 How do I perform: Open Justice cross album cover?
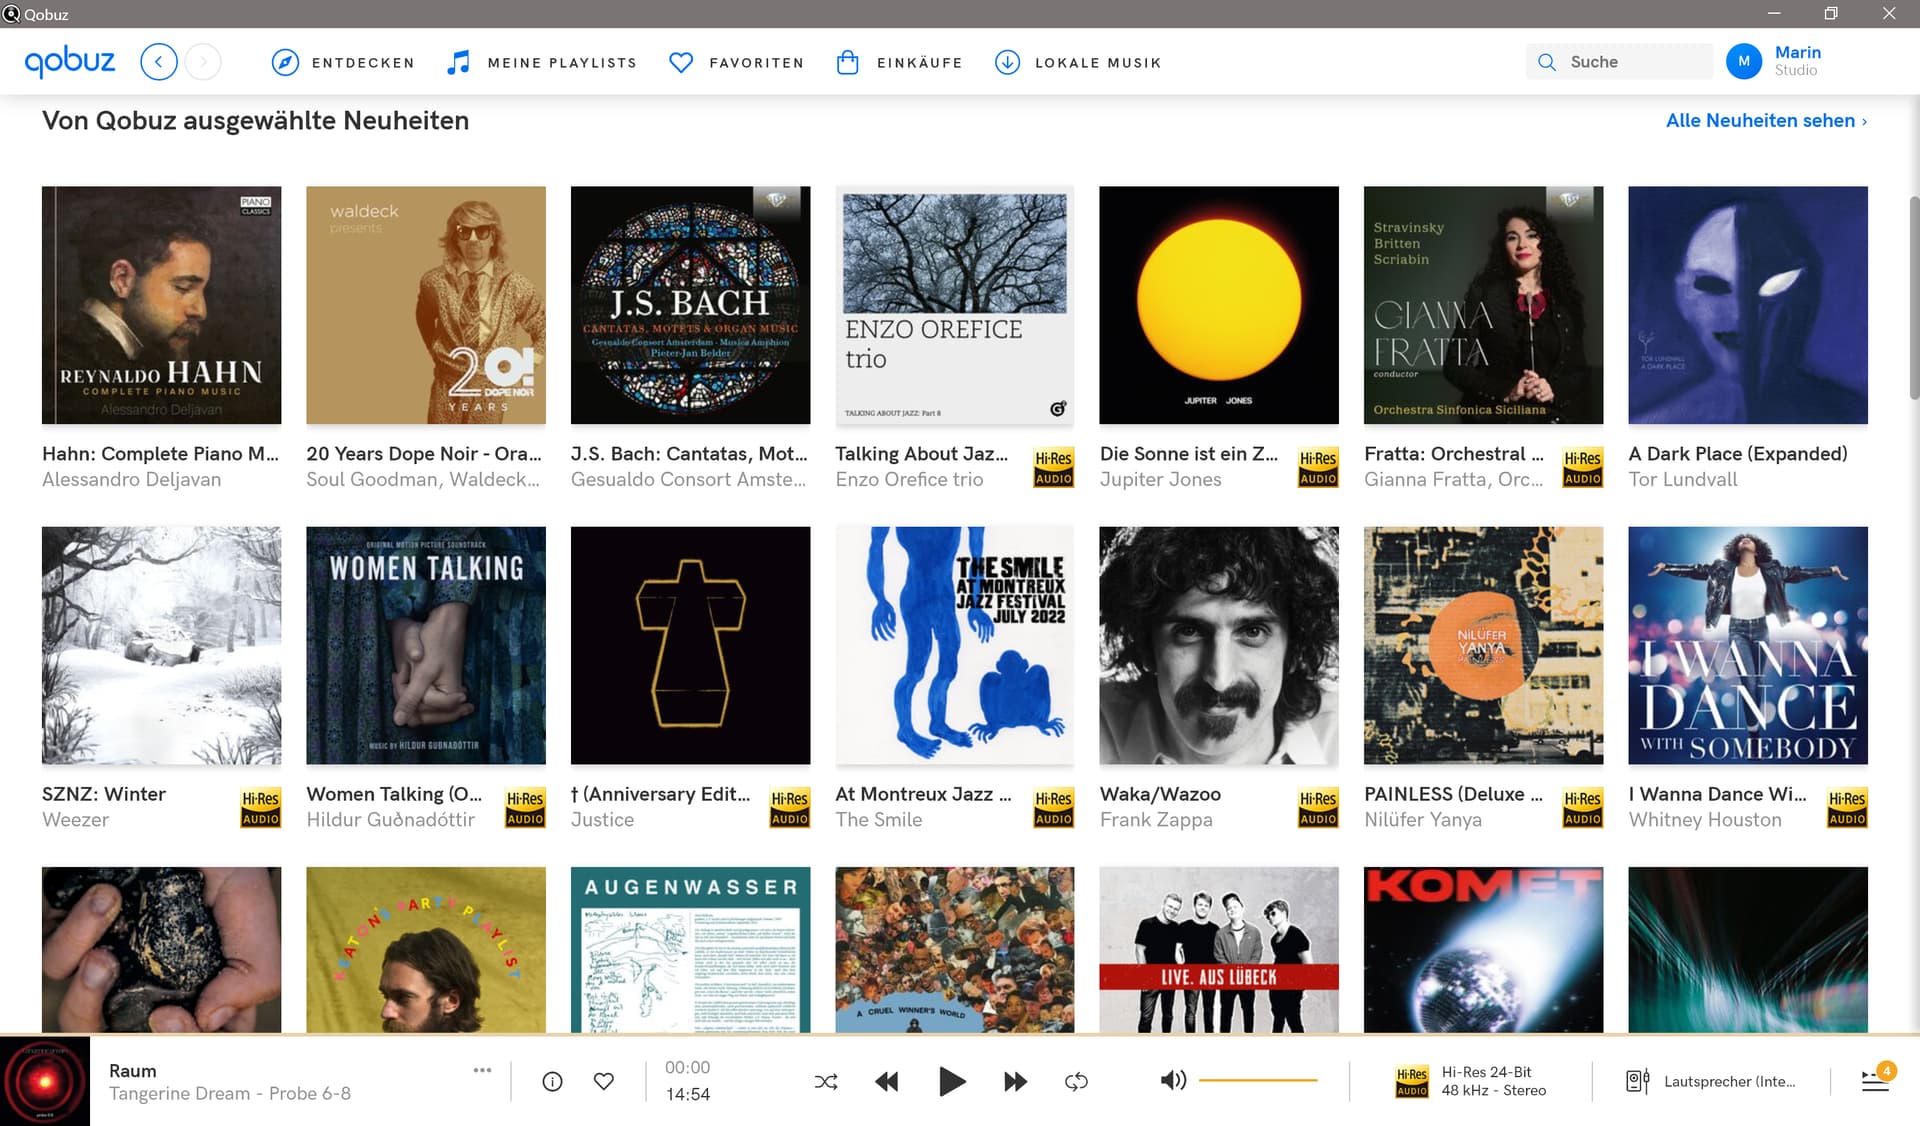pyautogui.click(x=690, y=645)
